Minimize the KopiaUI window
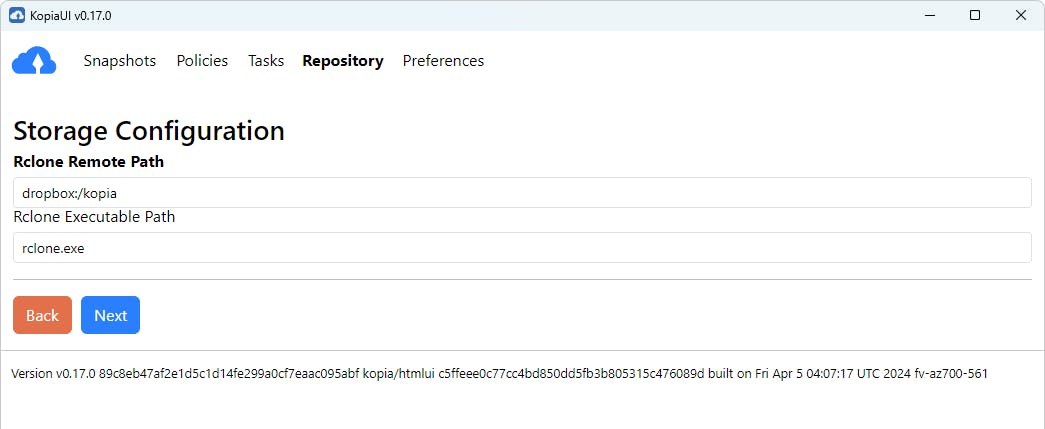Image resolution: width=1045 pixels, height=429 pixels. click(929, 15)
